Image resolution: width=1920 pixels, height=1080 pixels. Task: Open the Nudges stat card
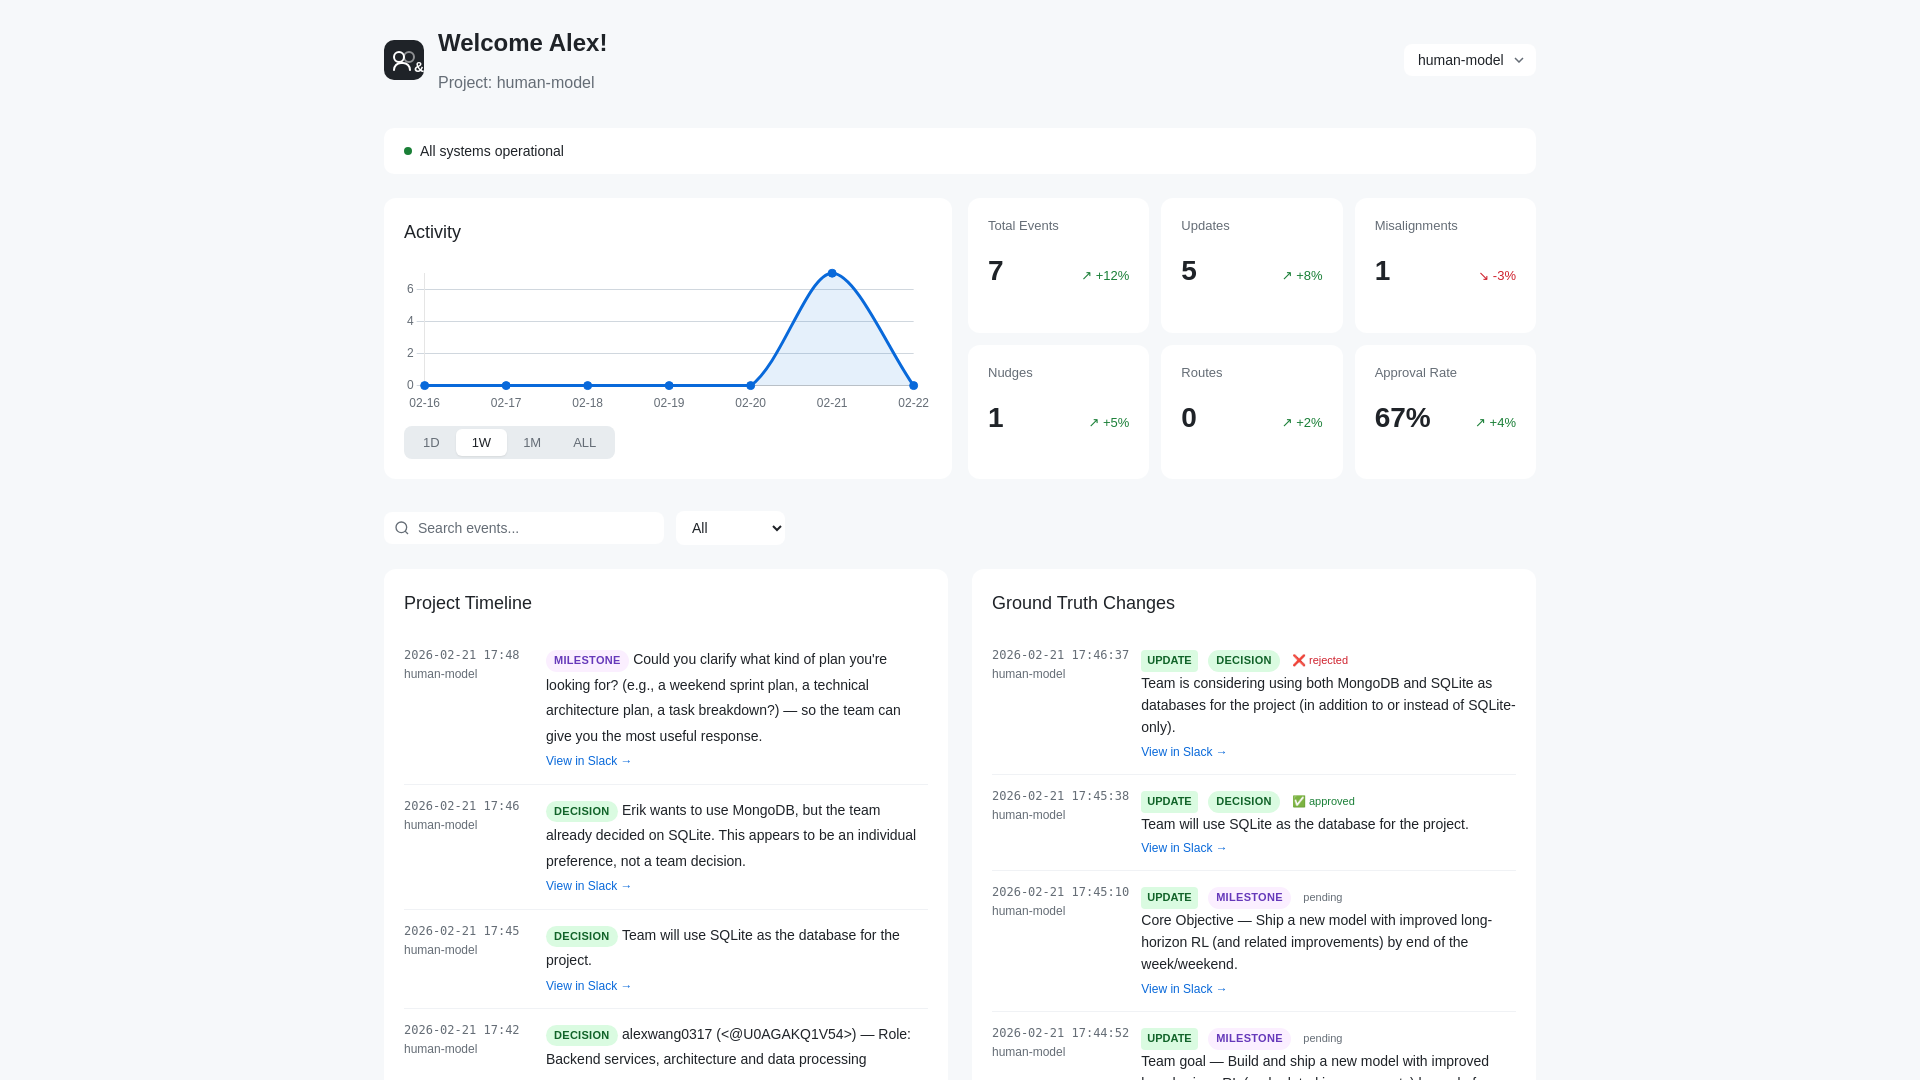pos(1058,412)
